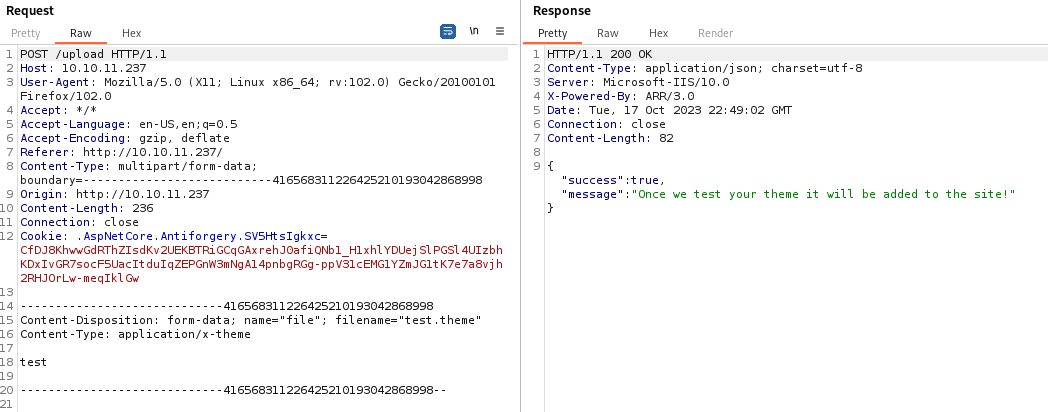Viewport: 1048px width, 412px height.
Task: Toggle line wrap icon in Request panel
Action: click(448, 32)
